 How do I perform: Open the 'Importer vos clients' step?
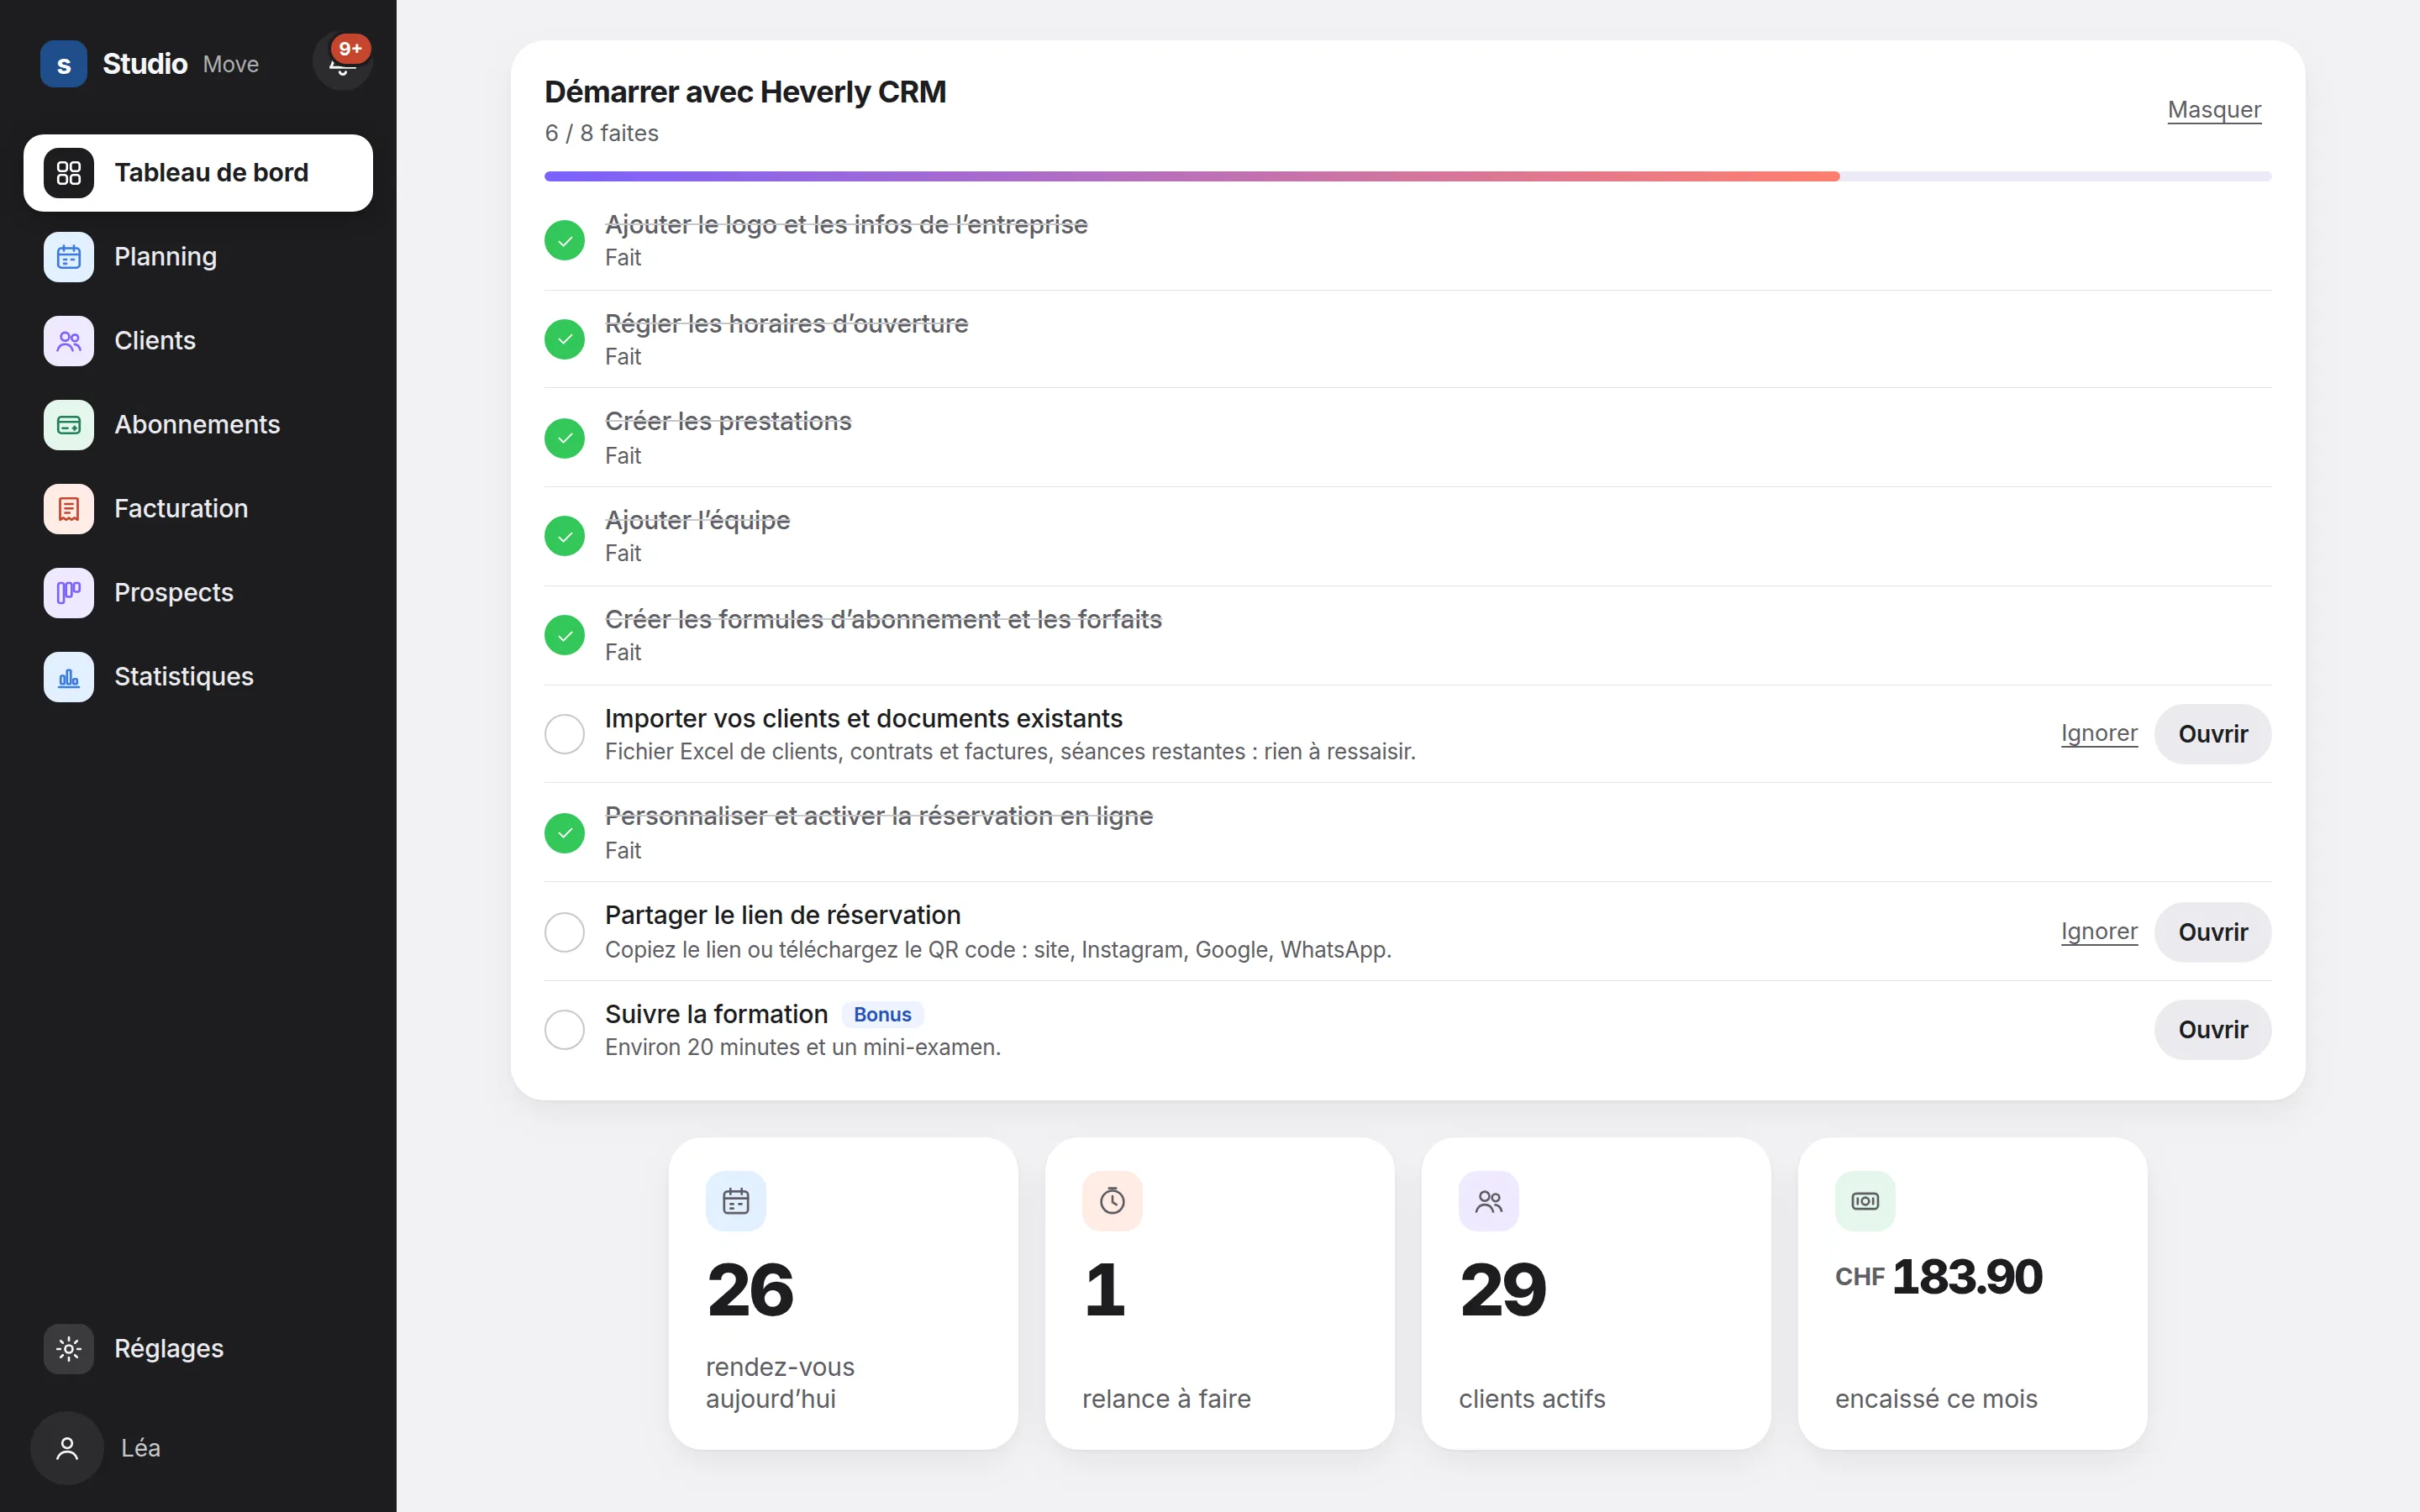pos(2212,734)
